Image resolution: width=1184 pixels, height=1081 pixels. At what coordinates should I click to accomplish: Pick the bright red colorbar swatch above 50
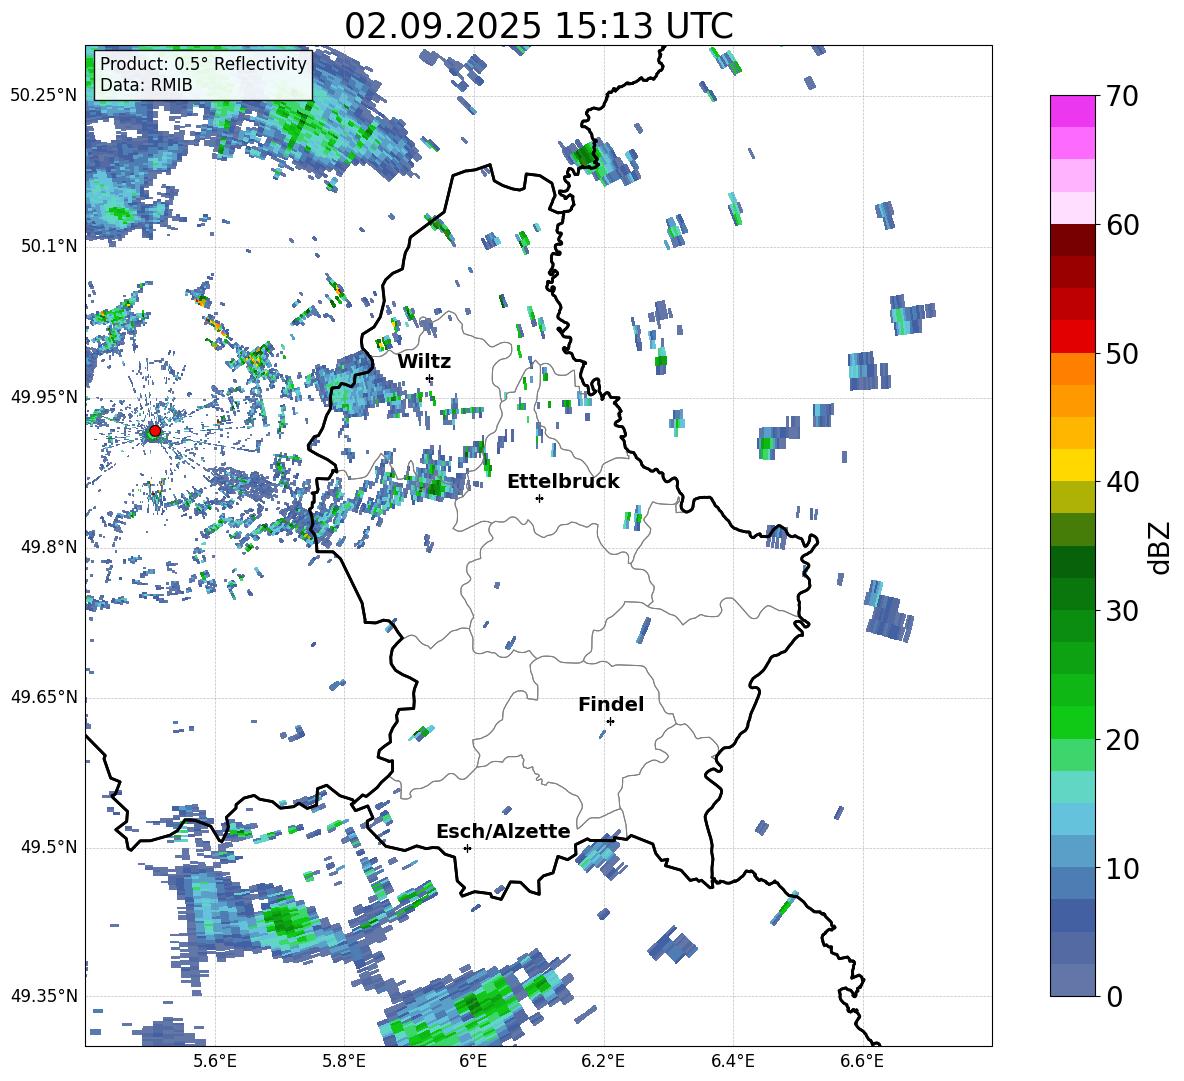pos(1072,337)
